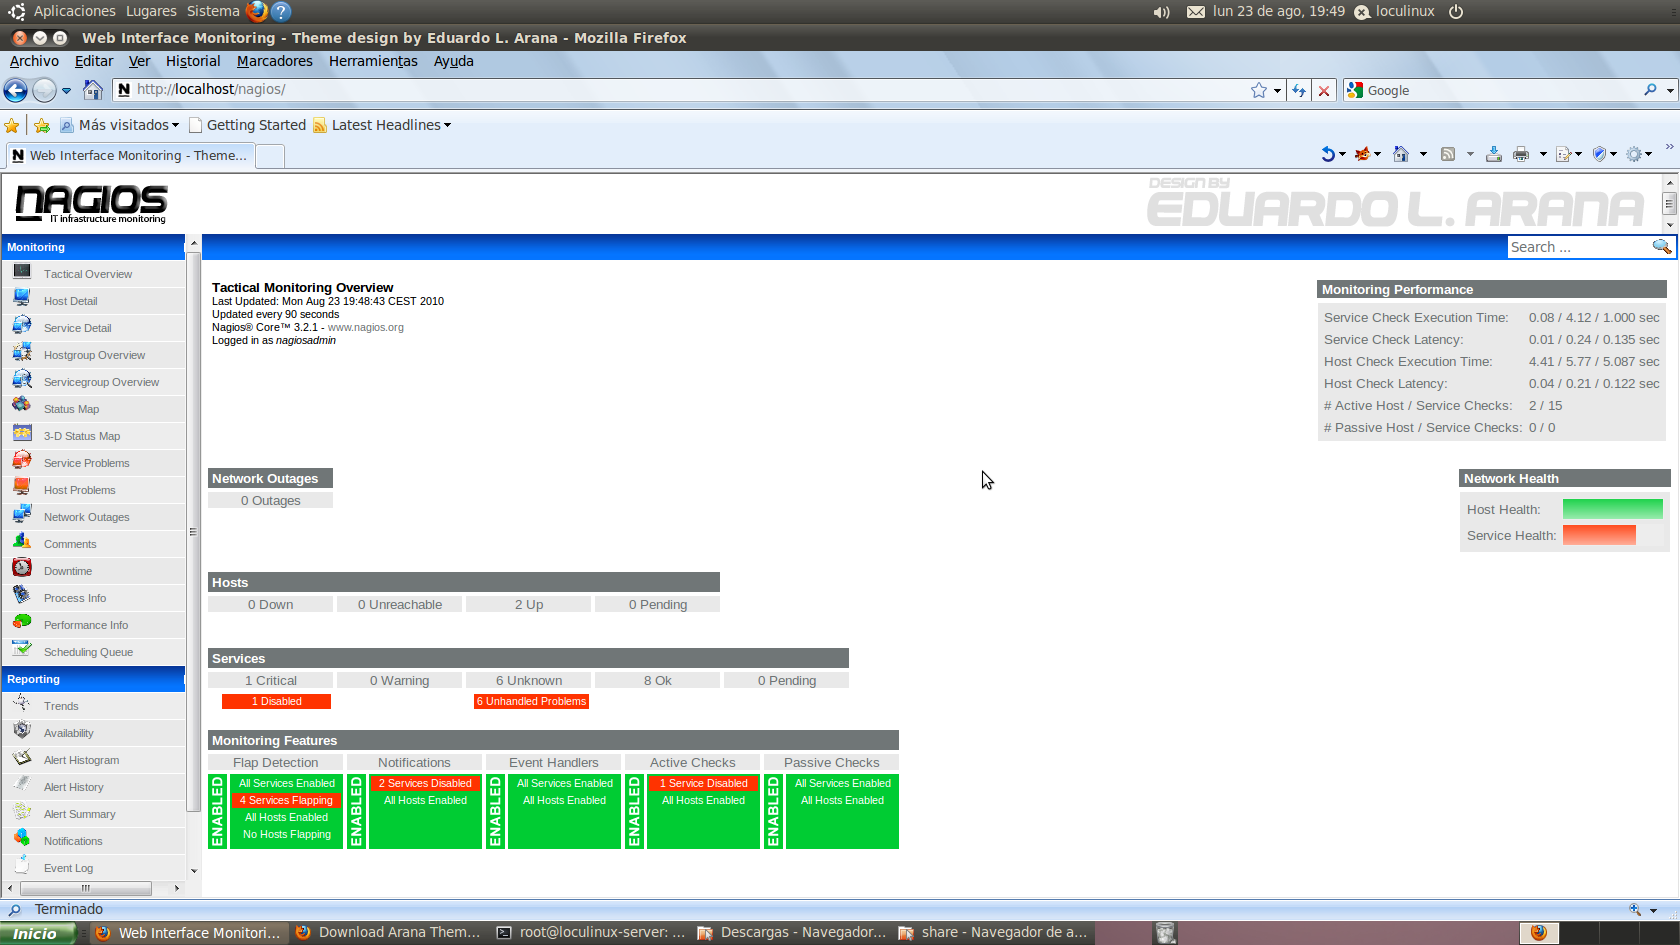Open the Archivo menu
This screenshot has width=1680, height=945.
[x=34, y=61]
